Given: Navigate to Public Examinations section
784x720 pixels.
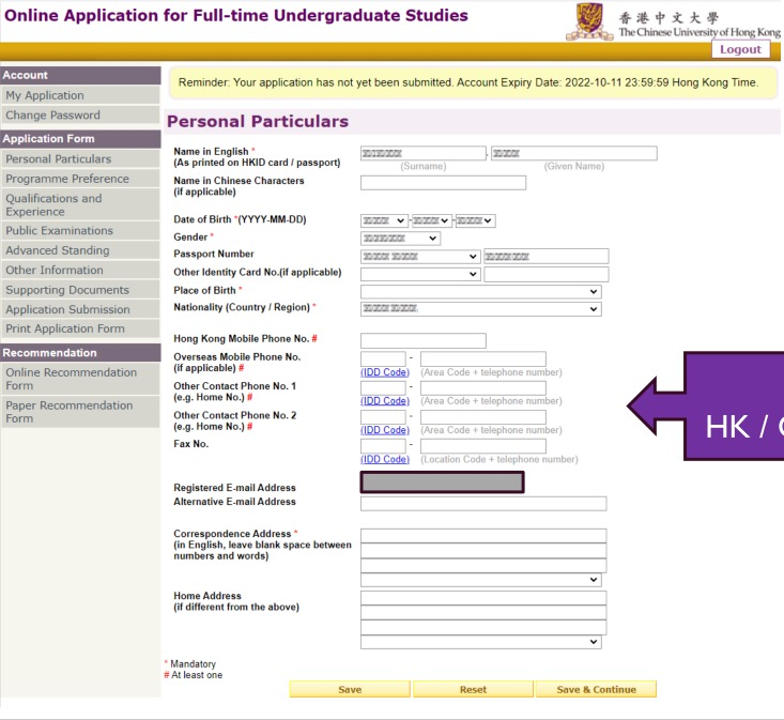Looking at the screenshot, I should pyautogui.click(x=80, y=230).
